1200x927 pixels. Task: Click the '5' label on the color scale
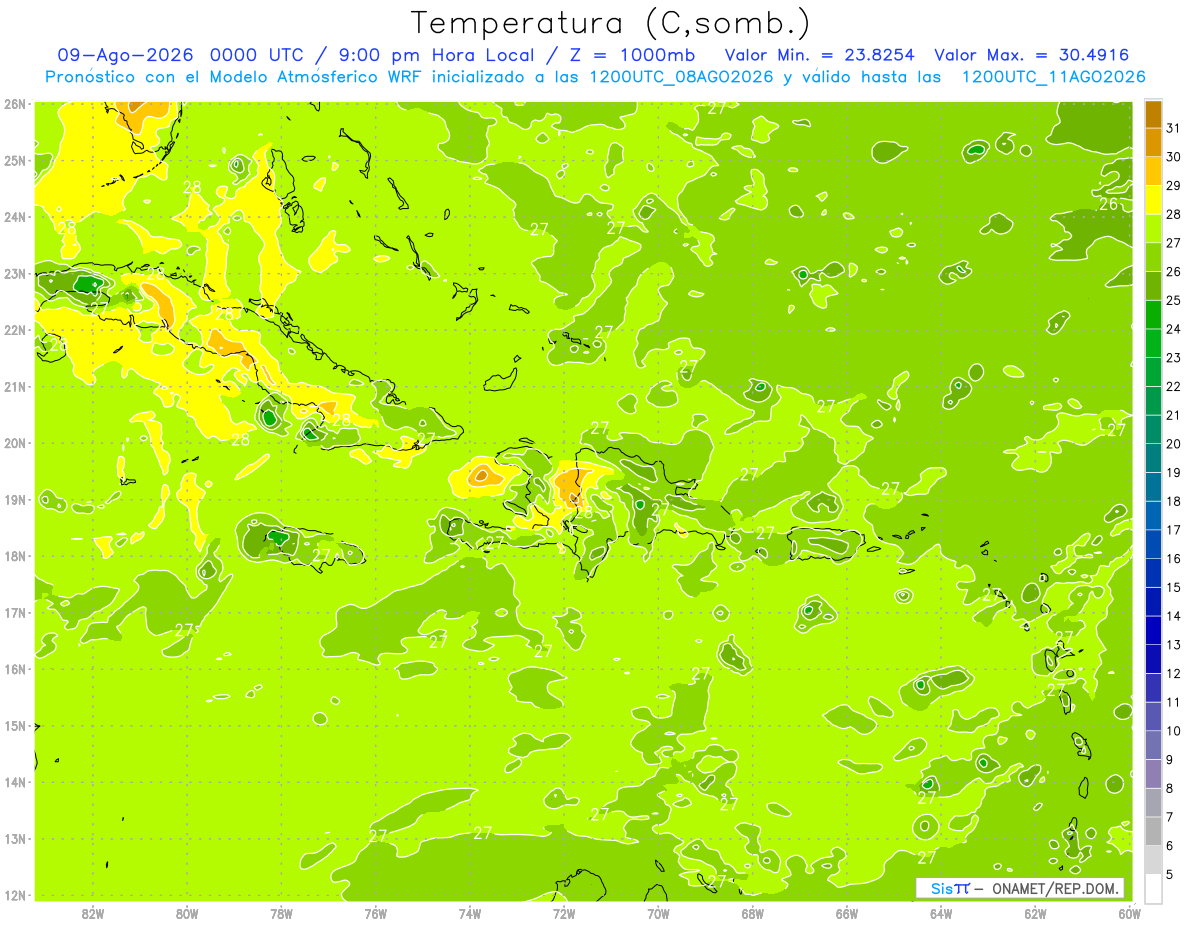(x=1170, y=875)
